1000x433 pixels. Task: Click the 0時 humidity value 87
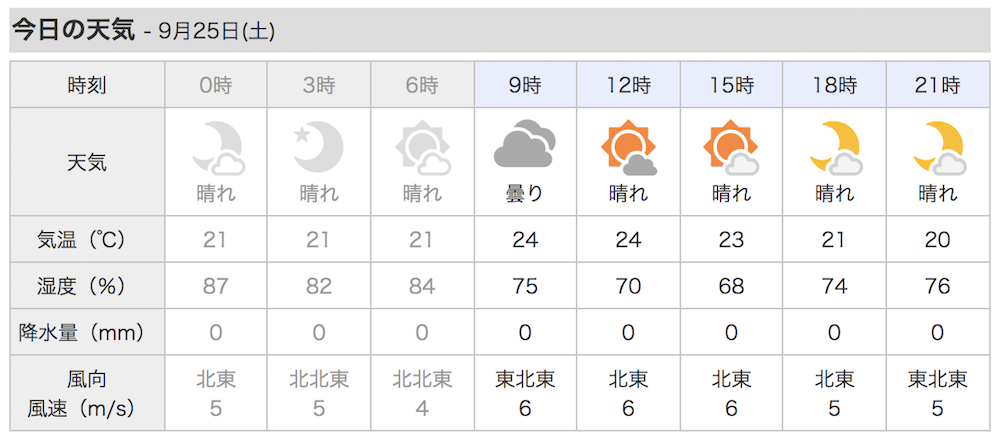216,286
